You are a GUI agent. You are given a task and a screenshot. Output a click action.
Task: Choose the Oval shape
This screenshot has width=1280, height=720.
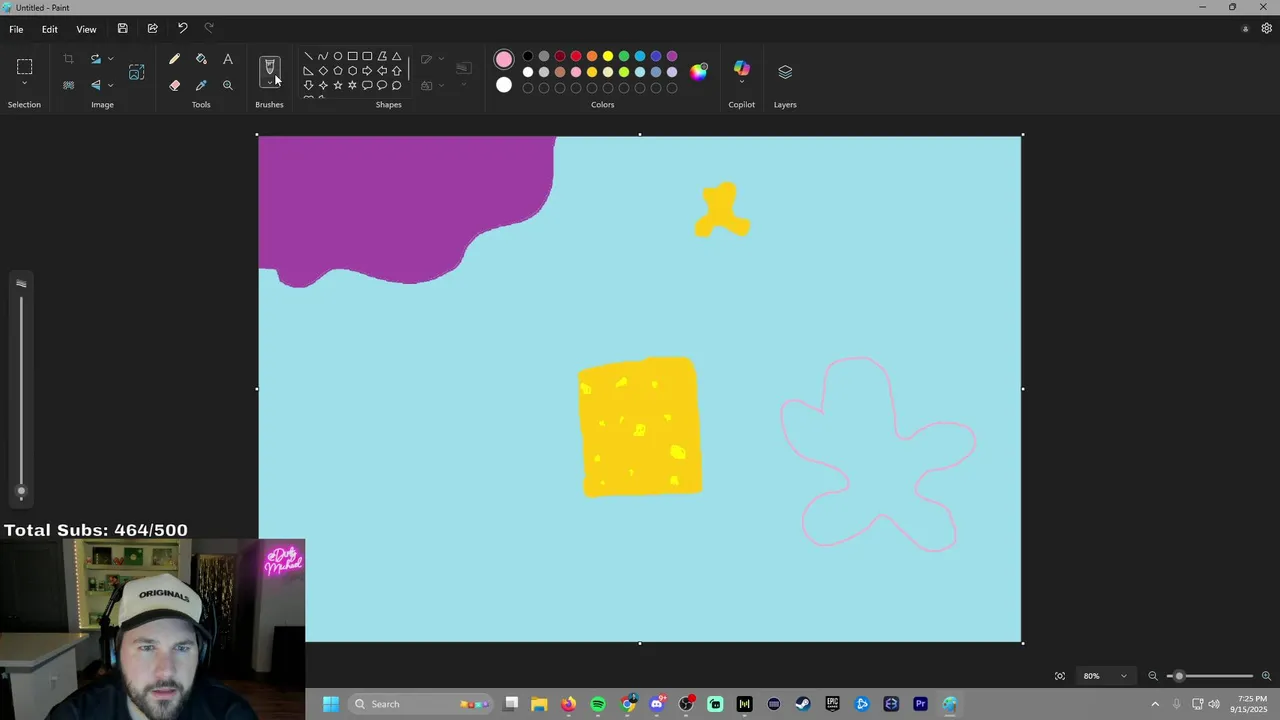pyautogui.click(x=338, y=56)
